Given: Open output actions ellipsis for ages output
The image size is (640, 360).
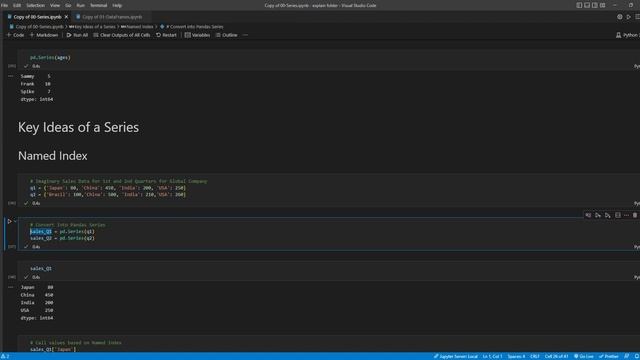Looking at the screenshot, I should pos(11,76).
